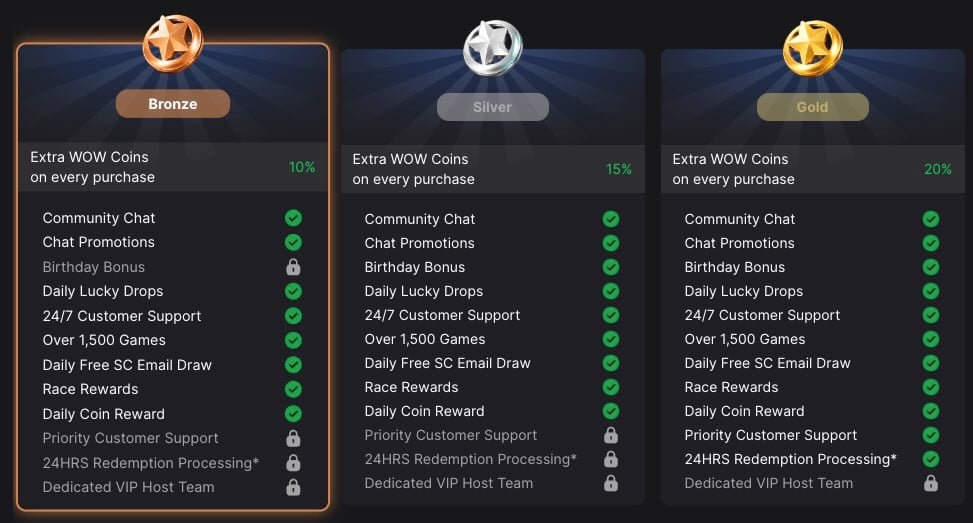
Task: Select the Silver tier badge
Action: coord(493,107)
